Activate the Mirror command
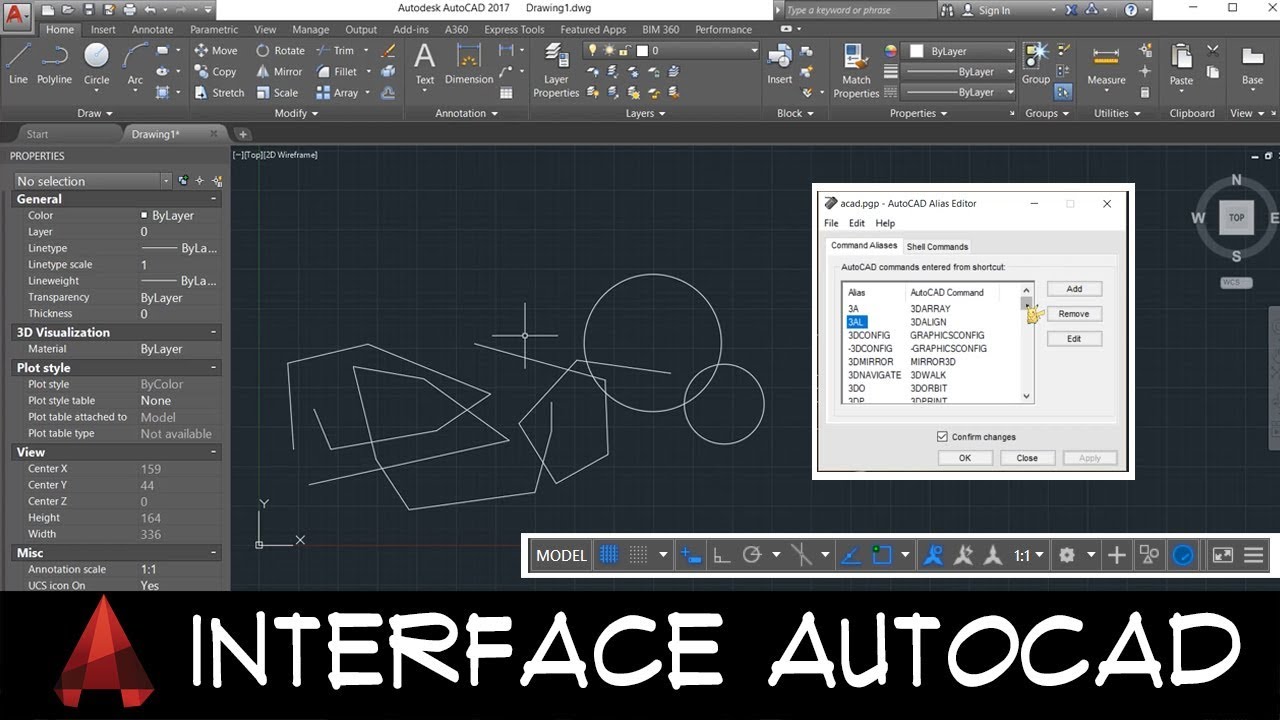 (x=279, y=71)
